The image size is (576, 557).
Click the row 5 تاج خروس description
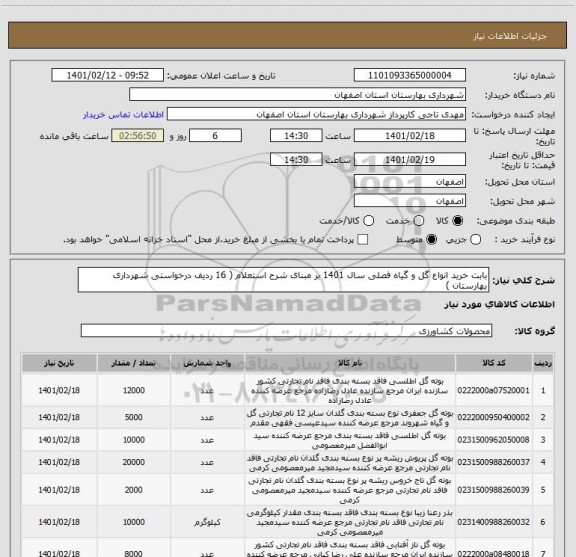(x=350, y=490)
